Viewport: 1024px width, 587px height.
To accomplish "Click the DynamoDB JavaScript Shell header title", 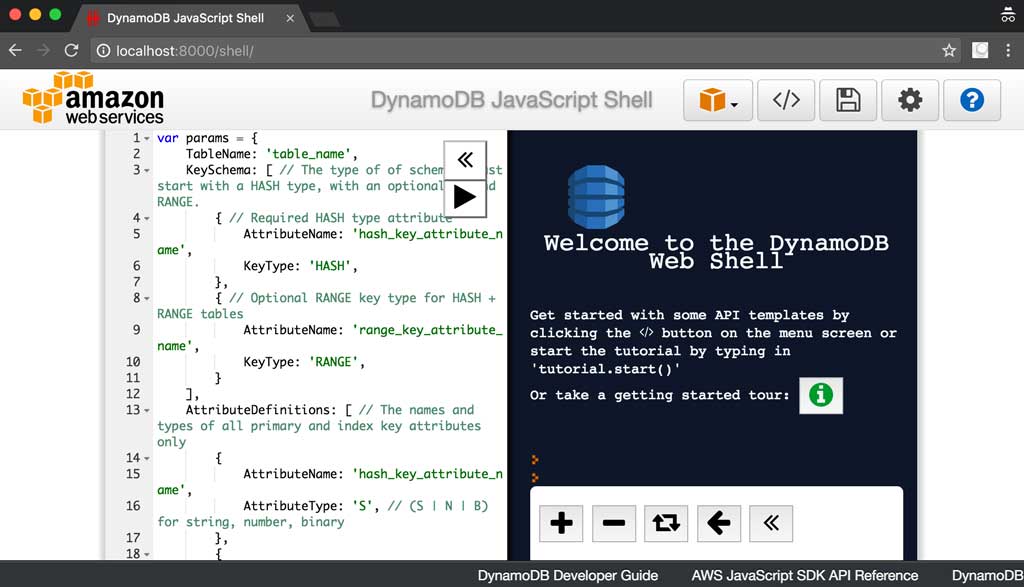I will 511,100.
